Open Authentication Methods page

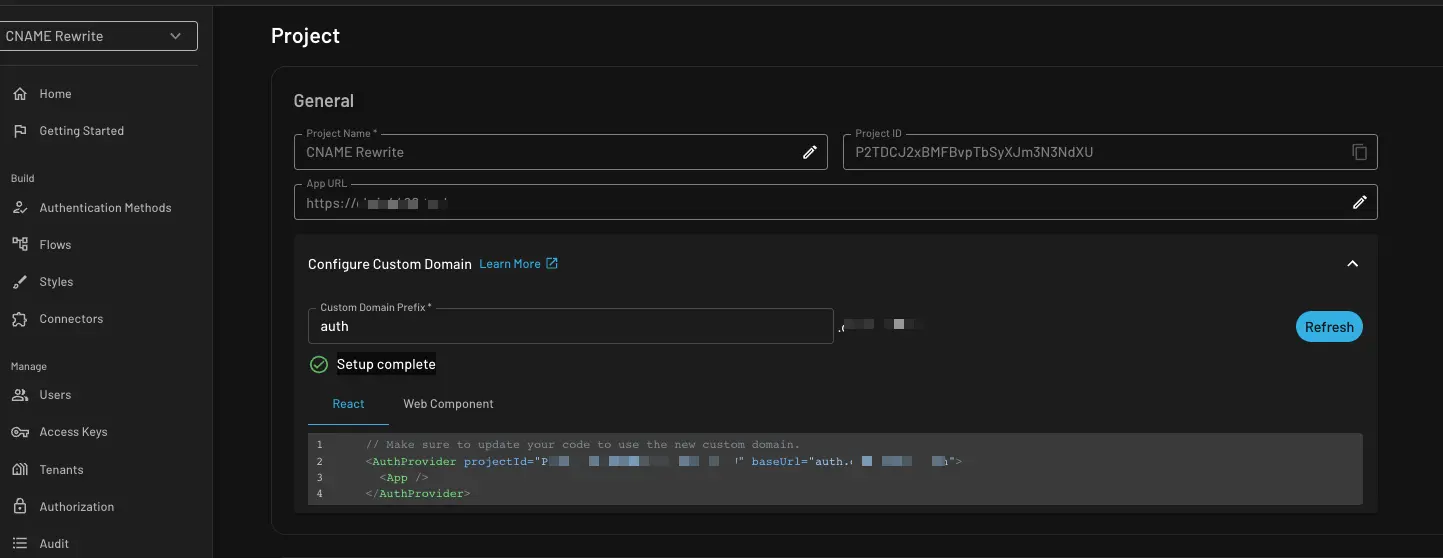click(x=106, y=208)
